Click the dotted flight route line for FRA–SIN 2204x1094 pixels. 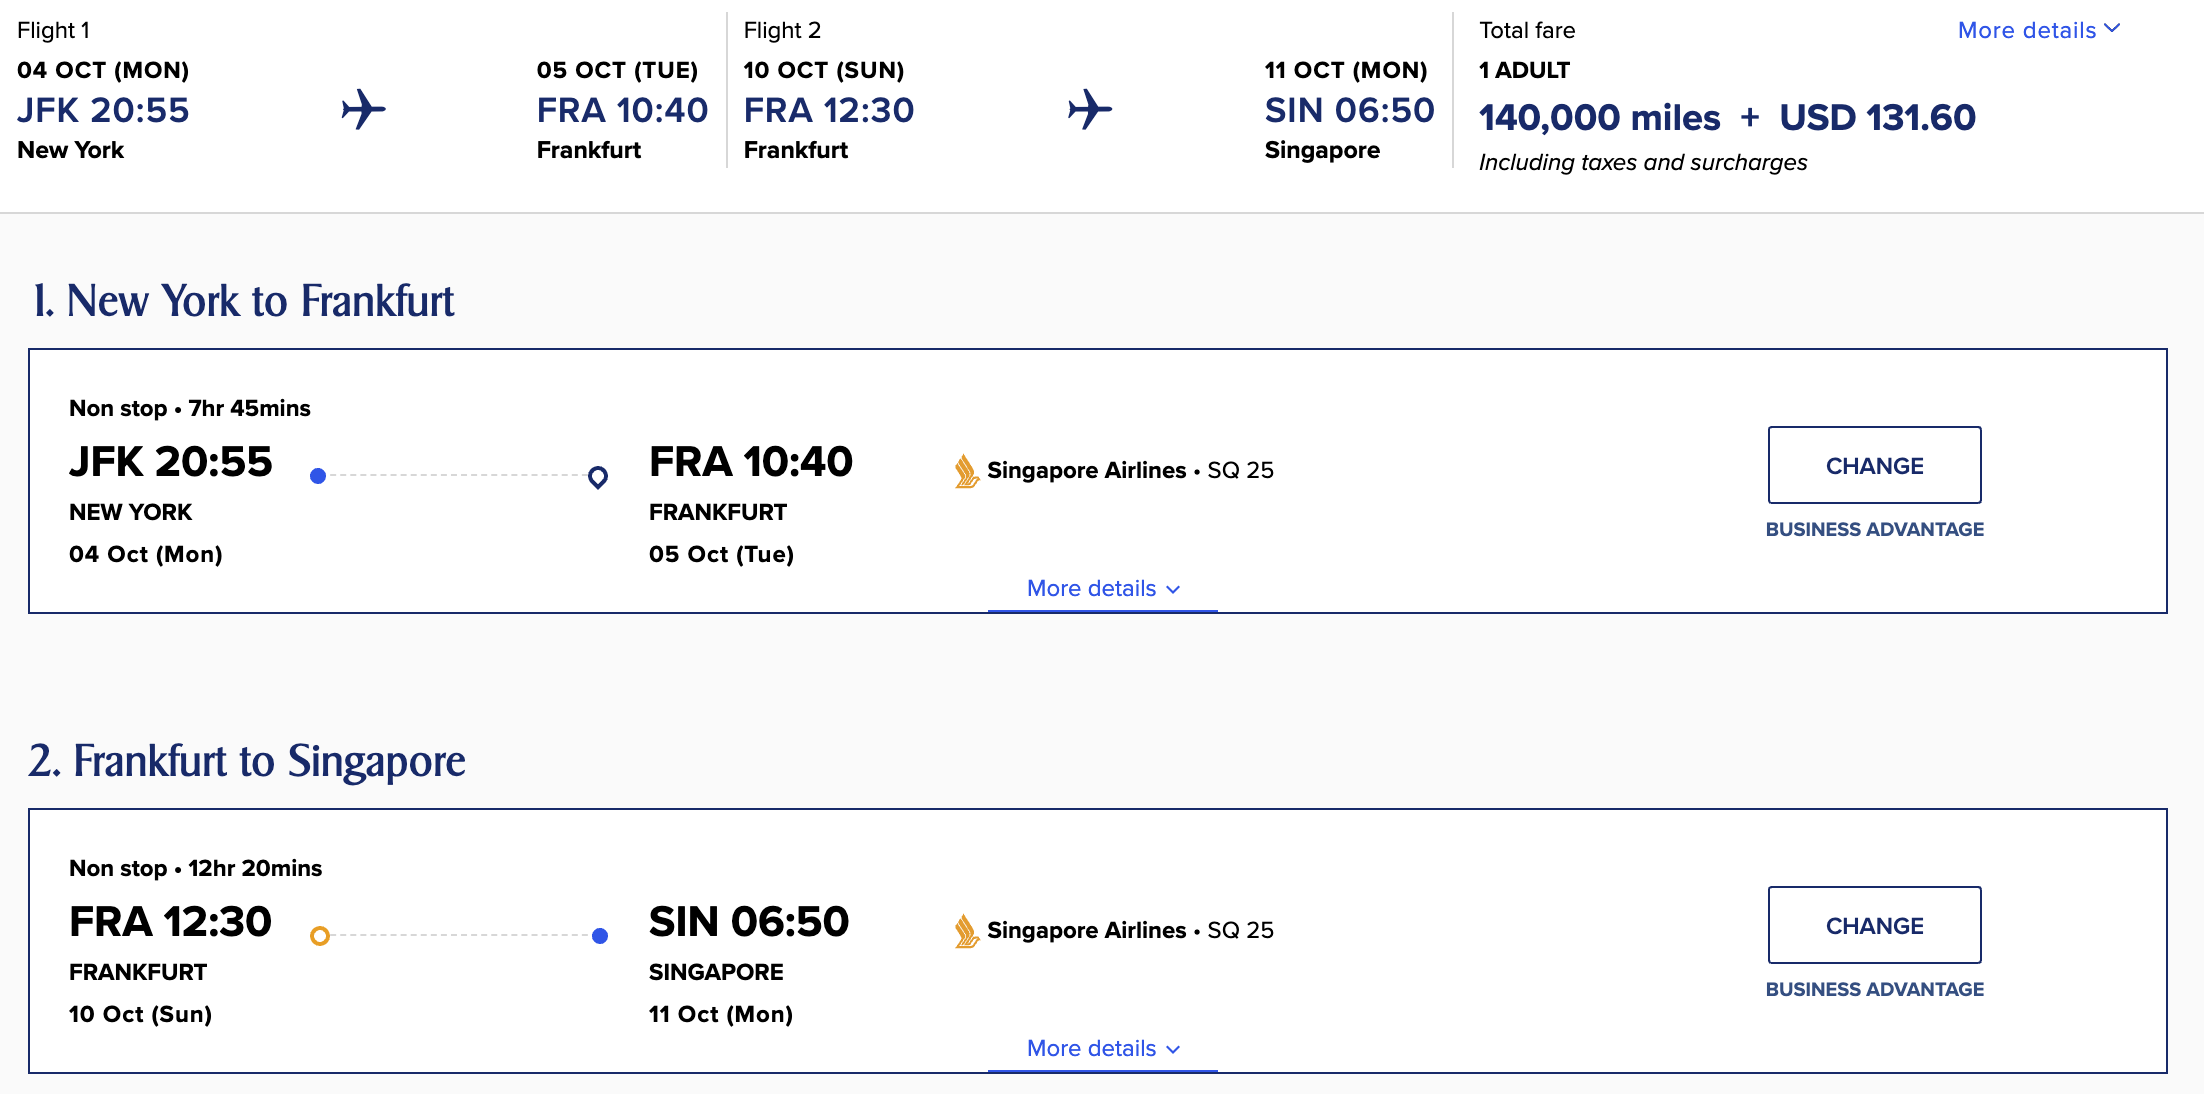460,937
